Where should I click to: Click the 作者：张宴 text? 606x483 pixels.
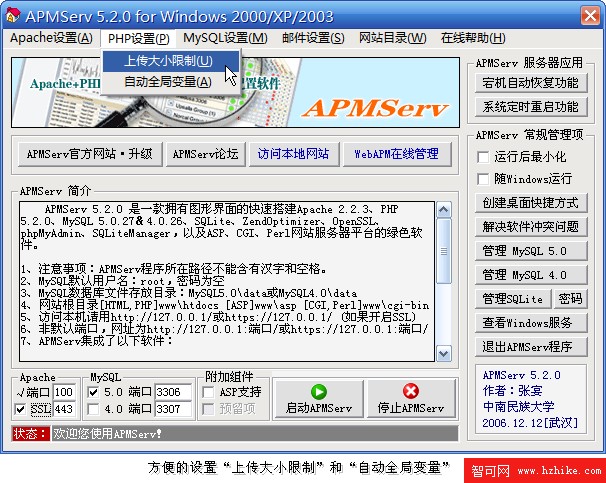[x=512, y=391]
